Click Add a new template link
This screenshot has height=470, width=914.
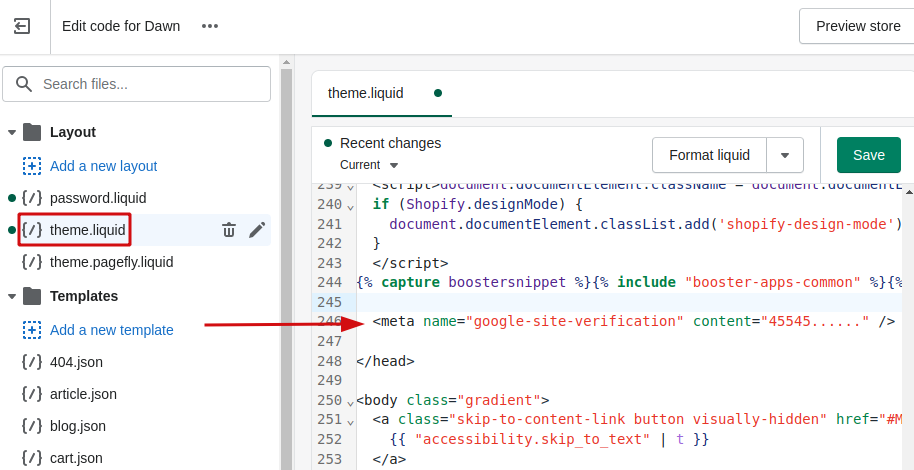tap(112, 330)
